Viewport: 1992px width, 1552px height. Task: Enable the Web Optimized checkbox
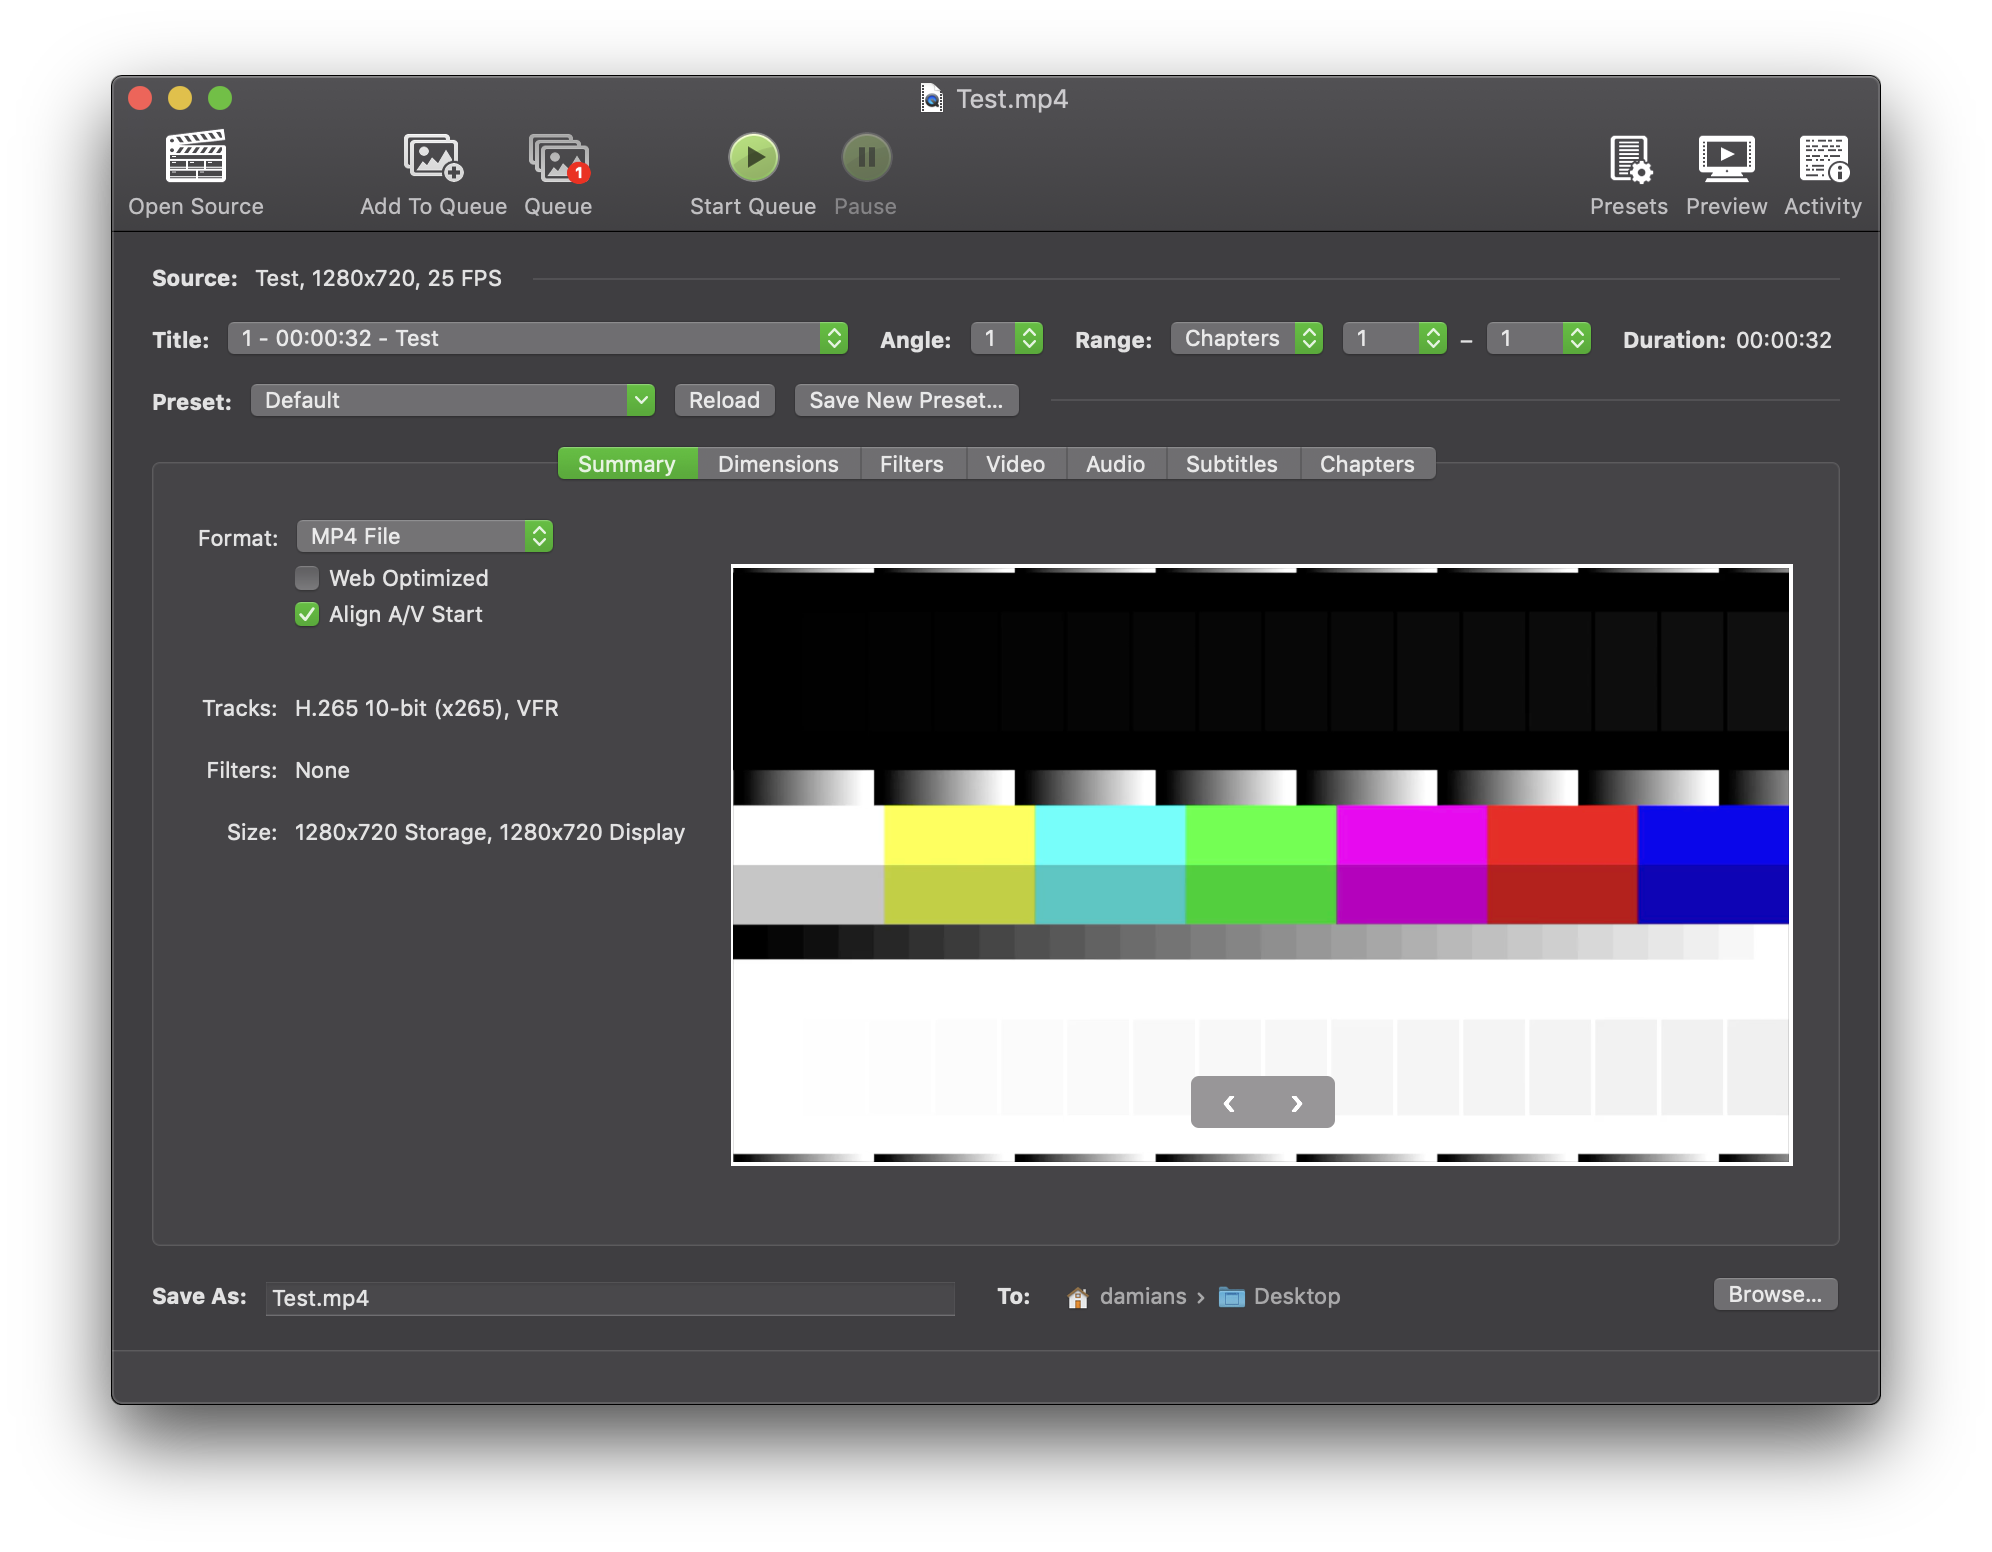click(x=307, y=578)
